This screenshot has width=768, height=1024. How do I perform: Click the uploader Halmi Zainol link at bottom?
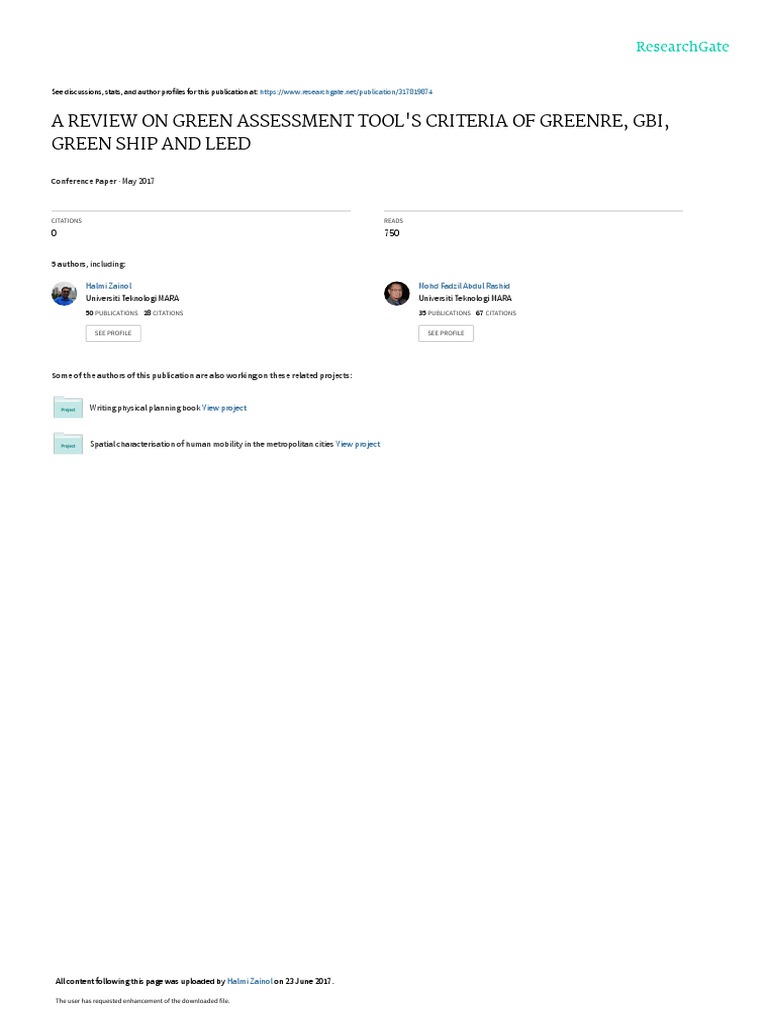point(249,981)
